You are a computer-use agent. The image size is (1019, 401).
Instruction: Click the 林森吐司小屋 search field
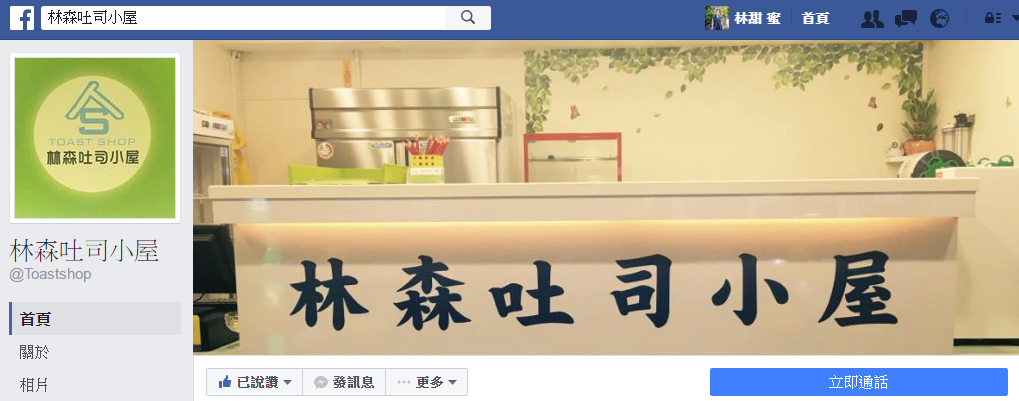tap(243, 18)
